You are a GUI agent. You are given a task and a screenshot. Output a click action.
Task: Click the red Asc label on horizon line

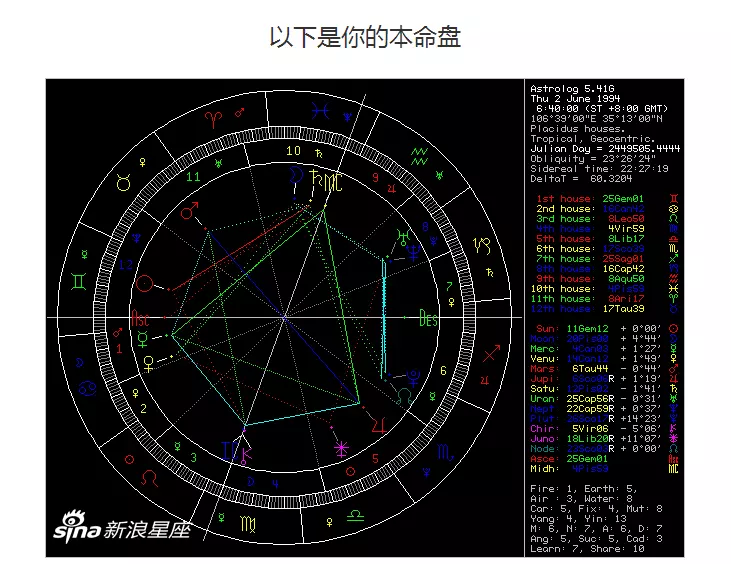point(140,319)
